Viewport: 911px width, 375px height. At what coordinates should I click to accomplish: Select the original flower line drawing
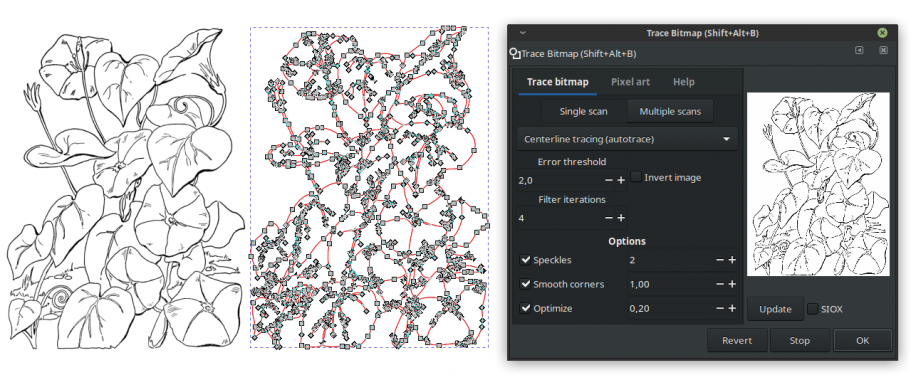point(125,188)
